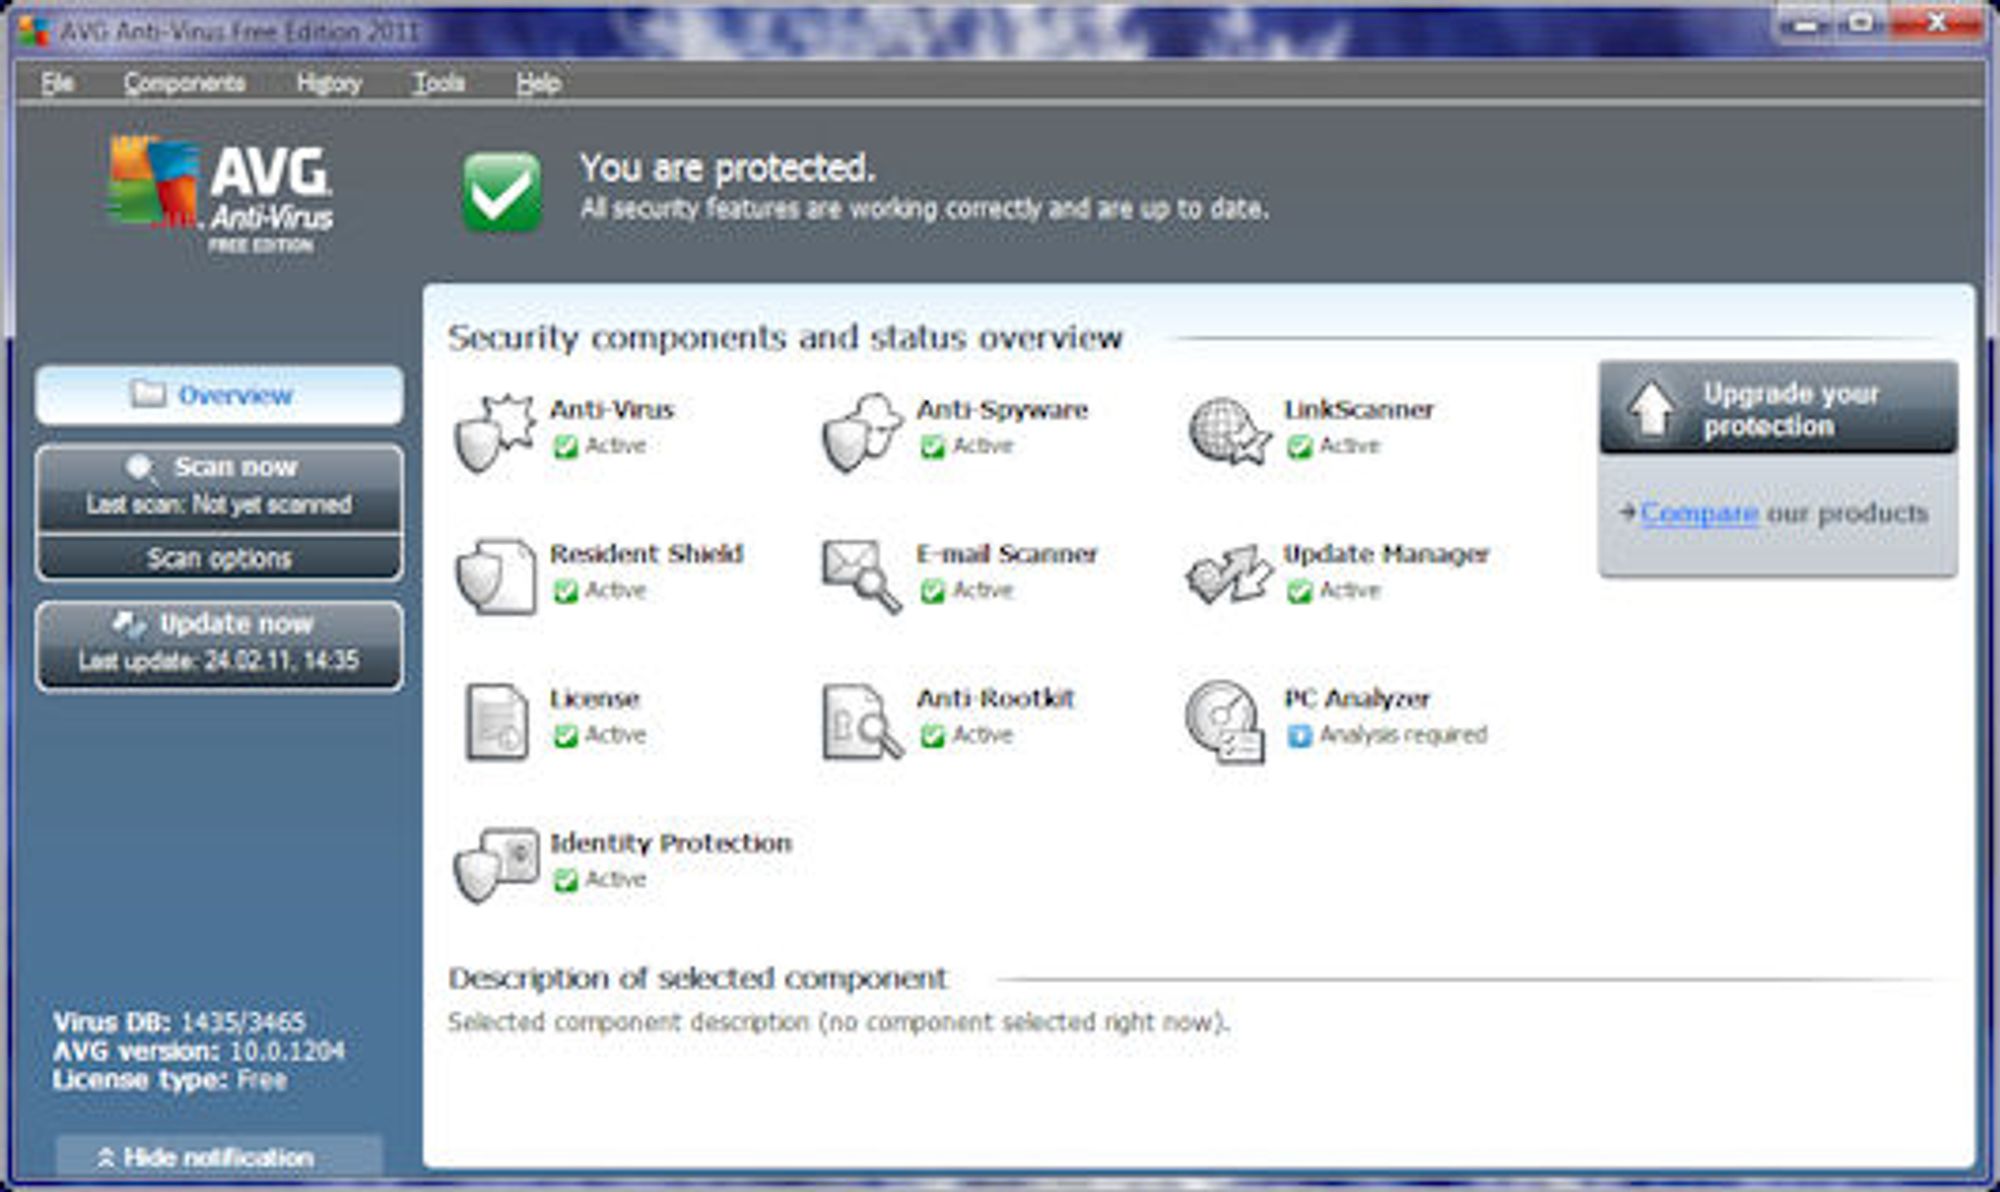Select the Anti-Virus component label

point(612,410)
